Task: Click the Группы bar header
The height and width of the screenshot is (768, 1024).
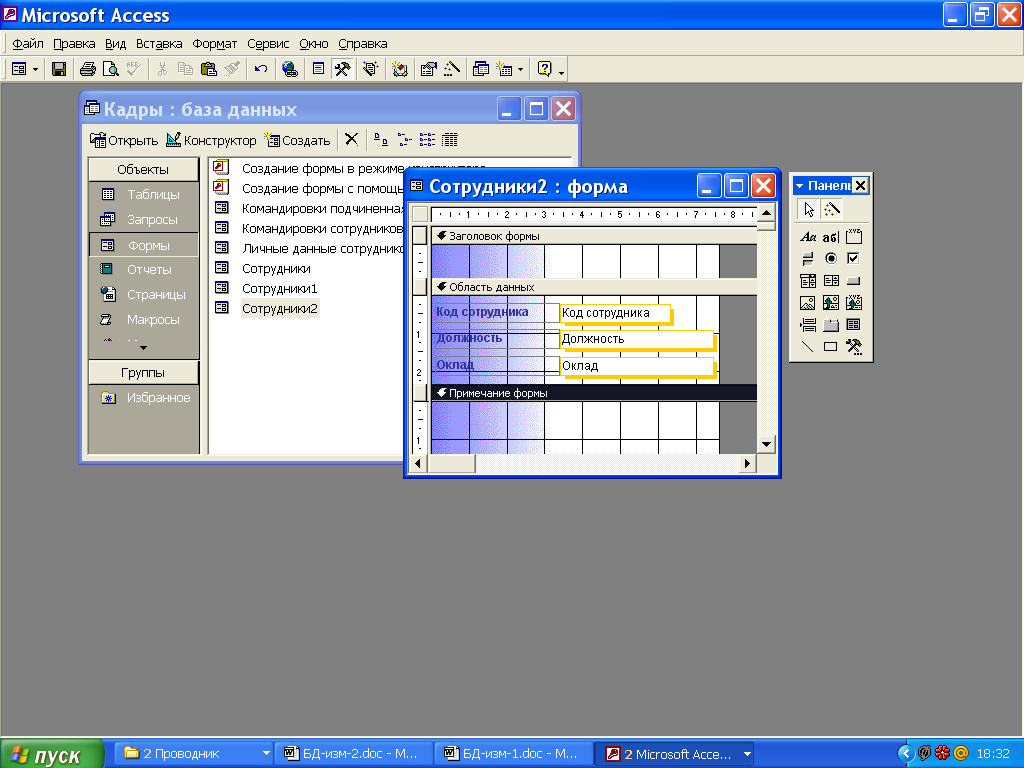Action: click(143, 372)
